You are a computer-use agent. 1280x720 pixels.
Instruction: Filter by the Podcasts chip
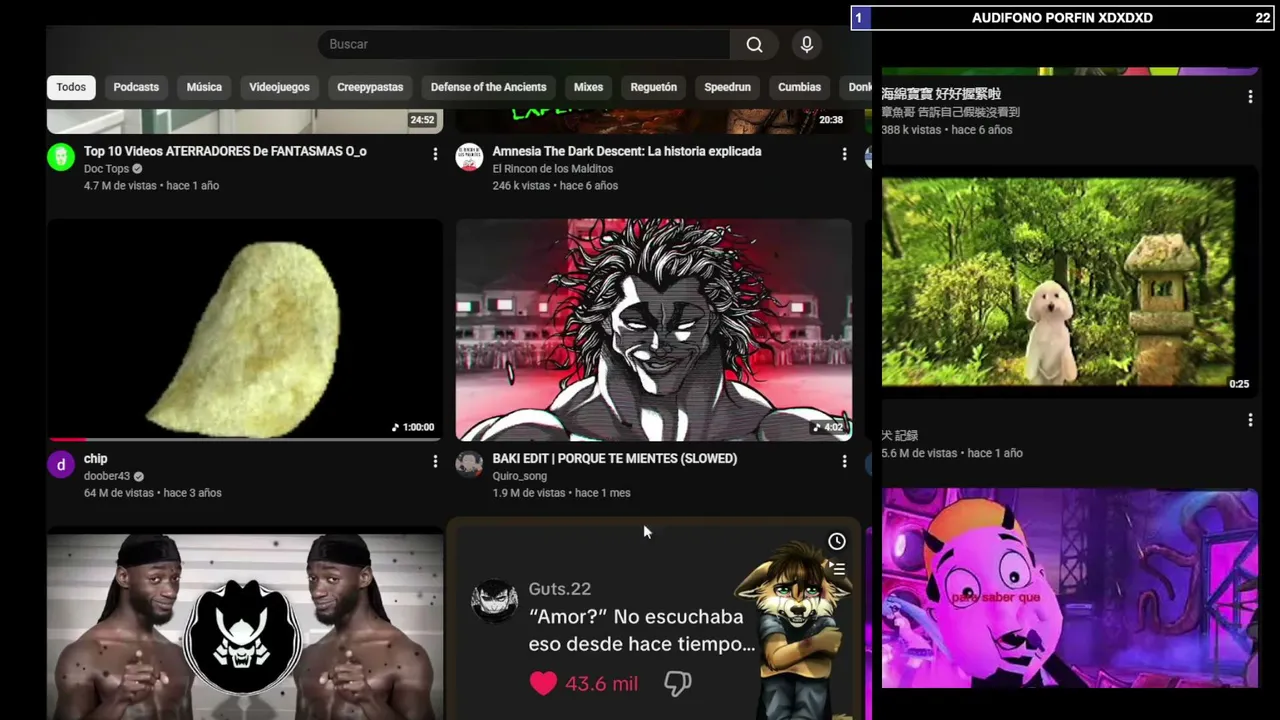point(136,87)
